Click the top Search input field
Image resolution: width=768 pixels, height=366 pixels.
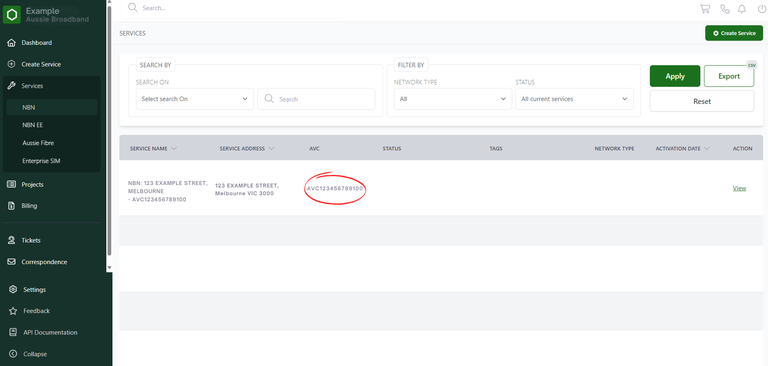[230, 8]
